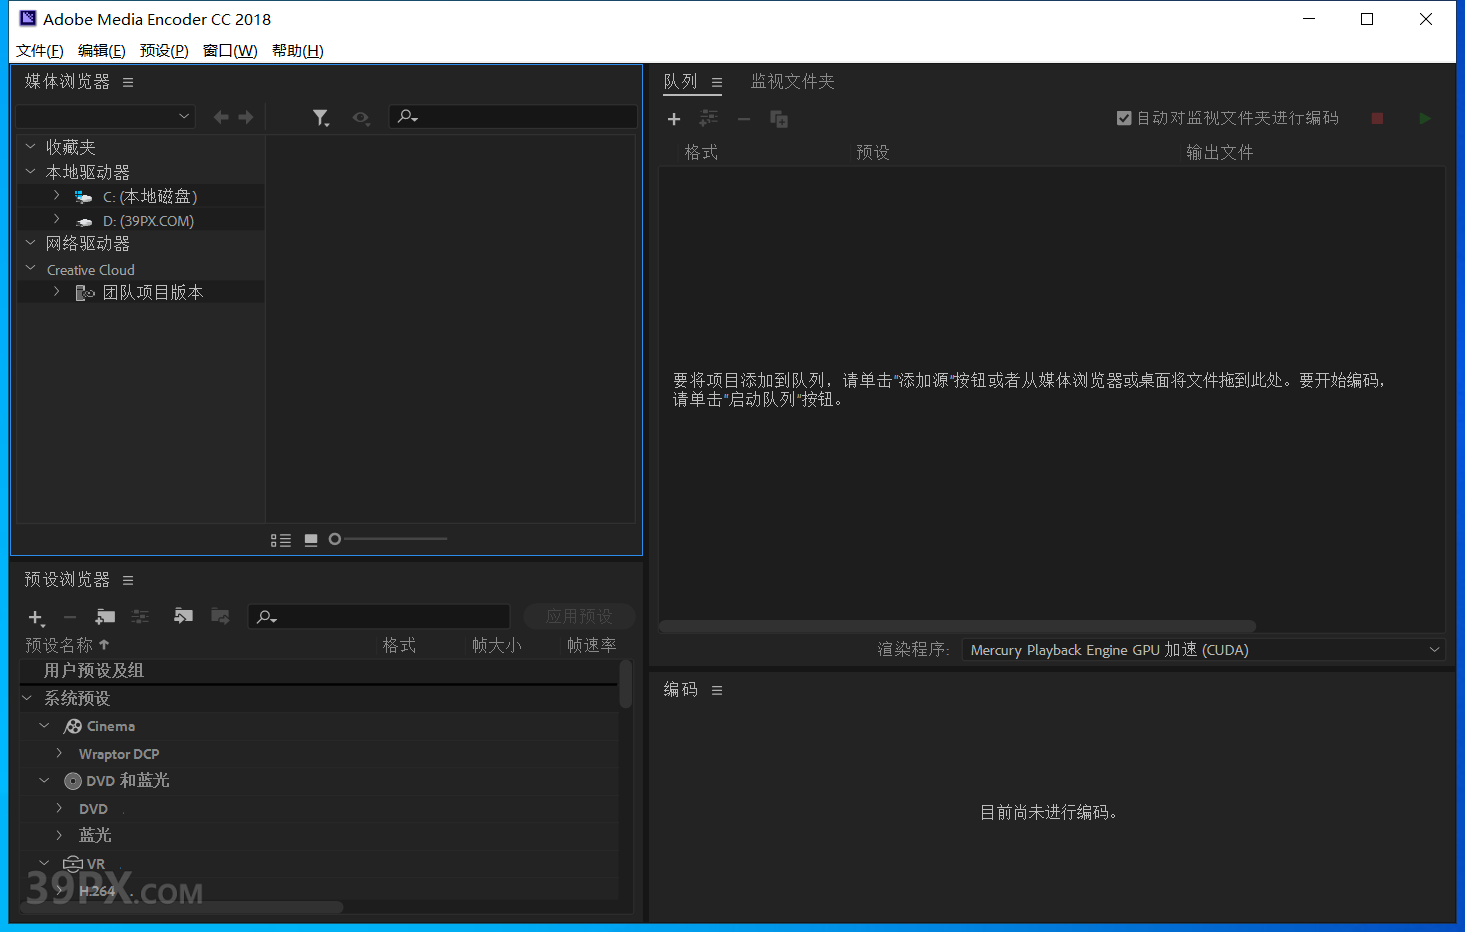This screenshot has width=1465, height=932.
Task: Open the 编码 panel menu icon
Action: (x=717, y=690)
